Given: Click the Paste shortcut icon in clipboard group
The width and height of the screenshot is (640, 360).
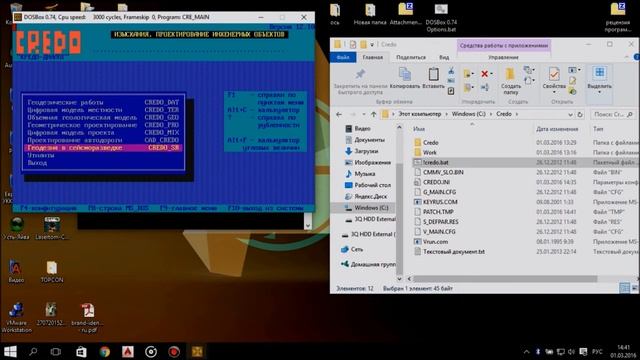Looking at the screenshot, I should pyautogui.click(x=451, y=91).
